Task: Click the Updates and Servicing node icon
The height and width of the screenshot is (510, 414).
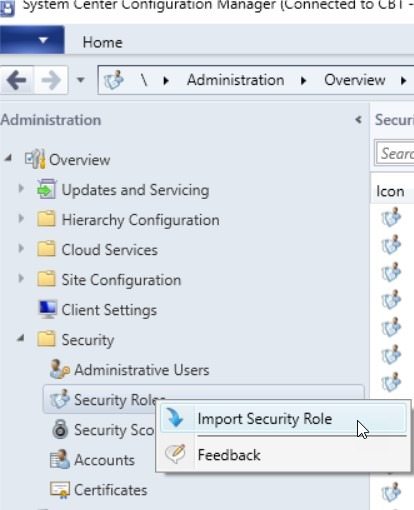Action: click(46, 189)
